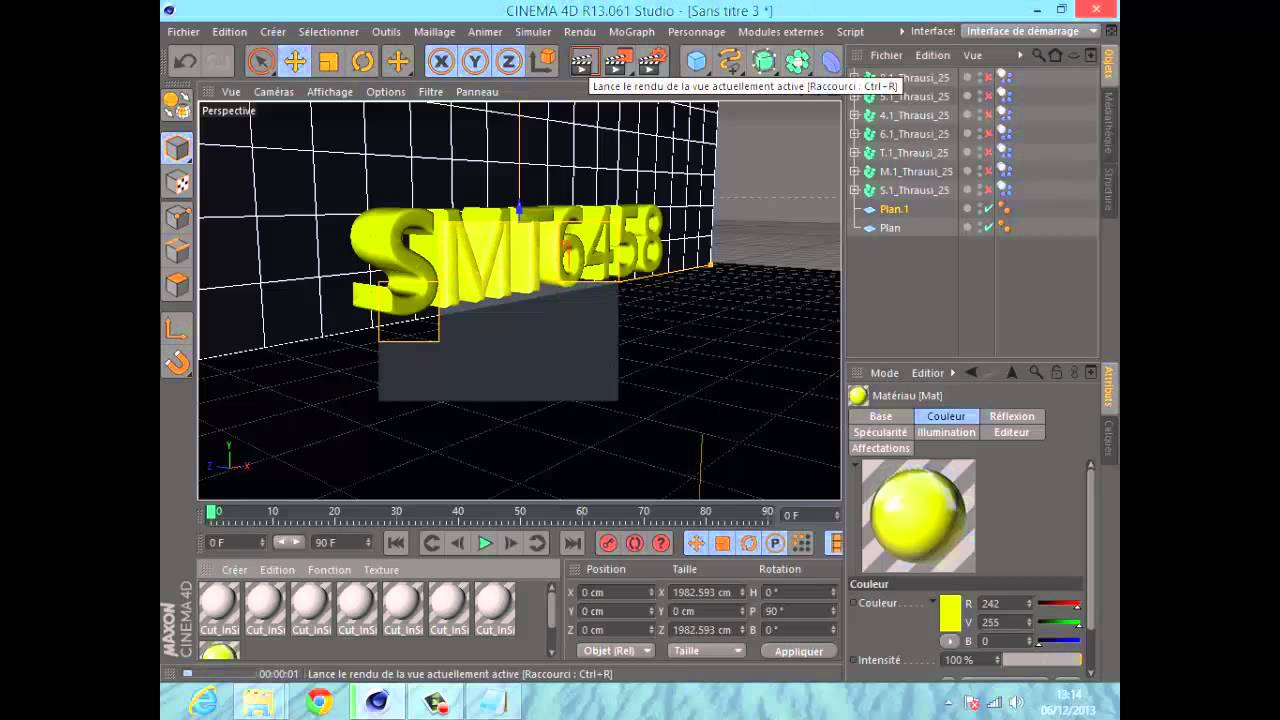
Task: Open the viewport Caméras menu
Action: [x=274, y=92]
